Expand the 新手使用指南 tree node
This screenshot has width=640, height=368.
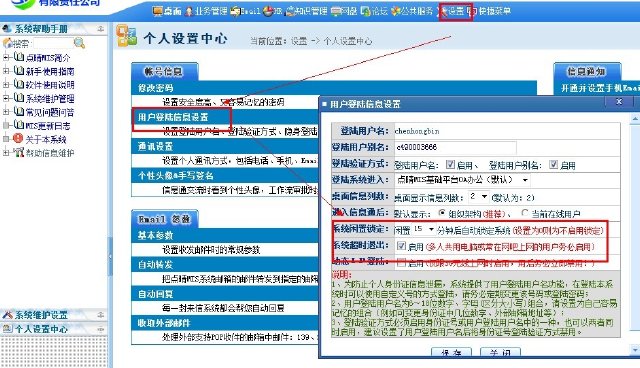tap(6, 71)
